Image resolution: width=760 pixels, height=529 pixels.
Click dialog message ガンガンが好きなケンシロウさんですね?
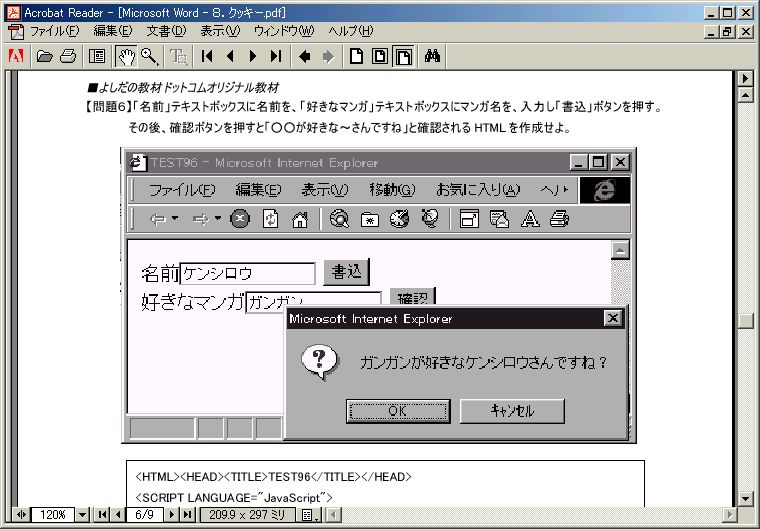click(483, 362)
